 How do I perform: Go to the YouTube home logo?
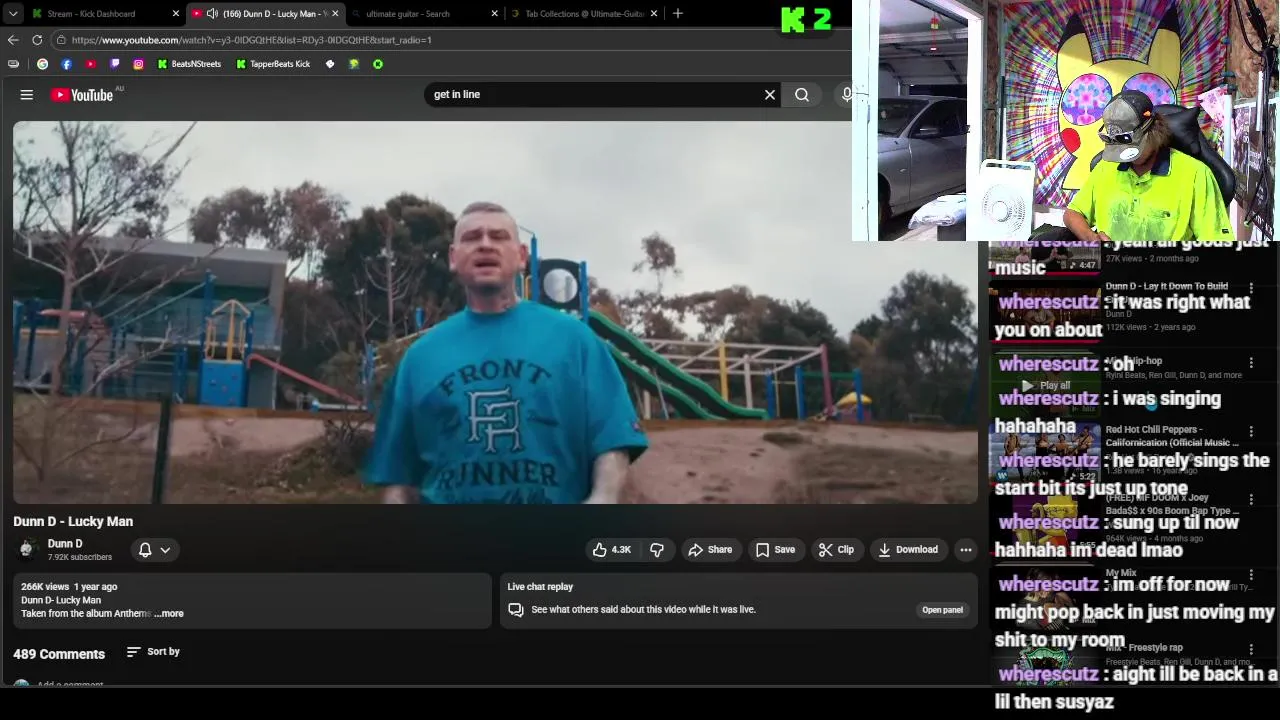(83, 95)
